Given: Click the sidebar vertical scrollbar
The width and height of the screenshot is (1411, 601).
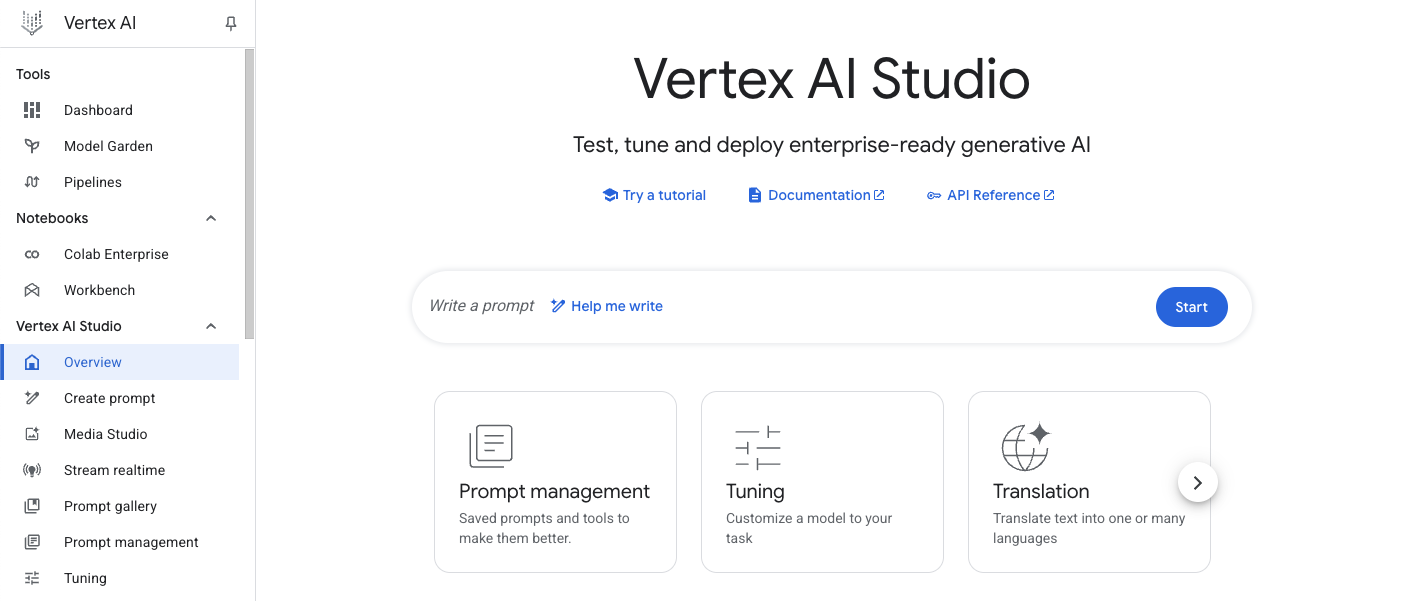Looking at the screenshot, I should click(249, 193).
